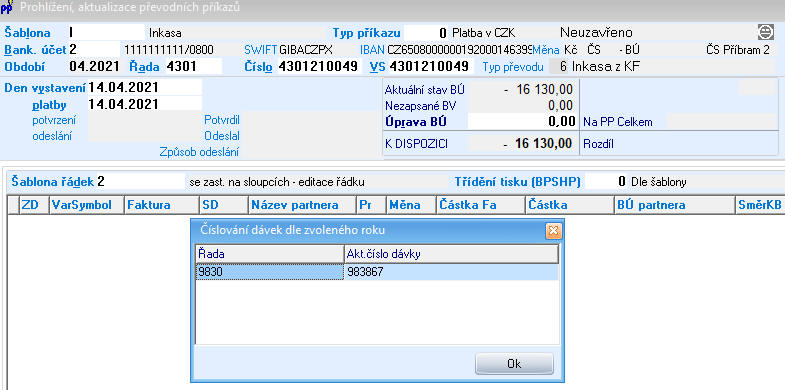
Task: Click the Odeslal label
Action: (222, 136)
